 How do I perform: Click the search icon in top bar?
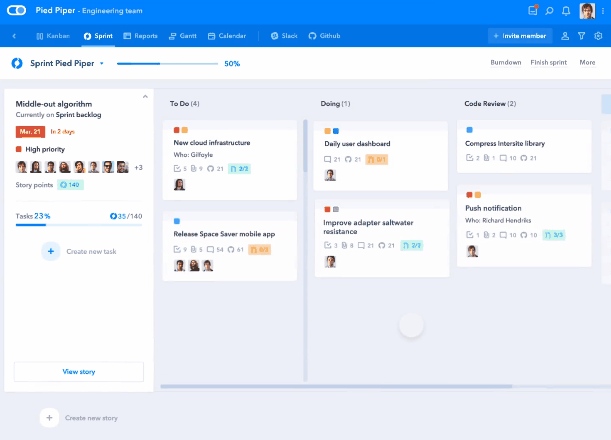[x=549, y=11]
